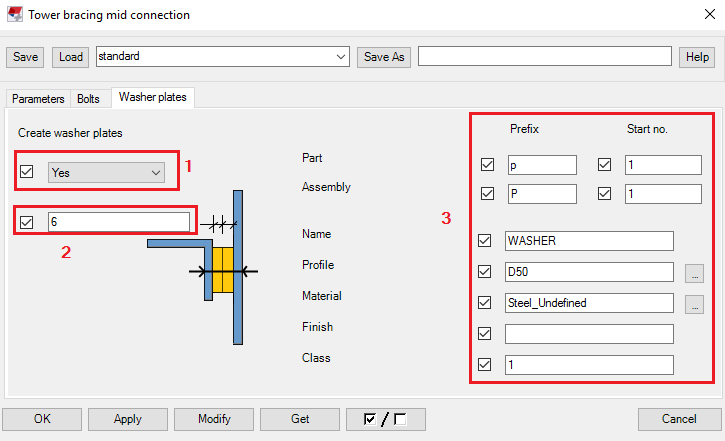Click the Modify button
The image size is (725, 441).
[x=214, y=419]
